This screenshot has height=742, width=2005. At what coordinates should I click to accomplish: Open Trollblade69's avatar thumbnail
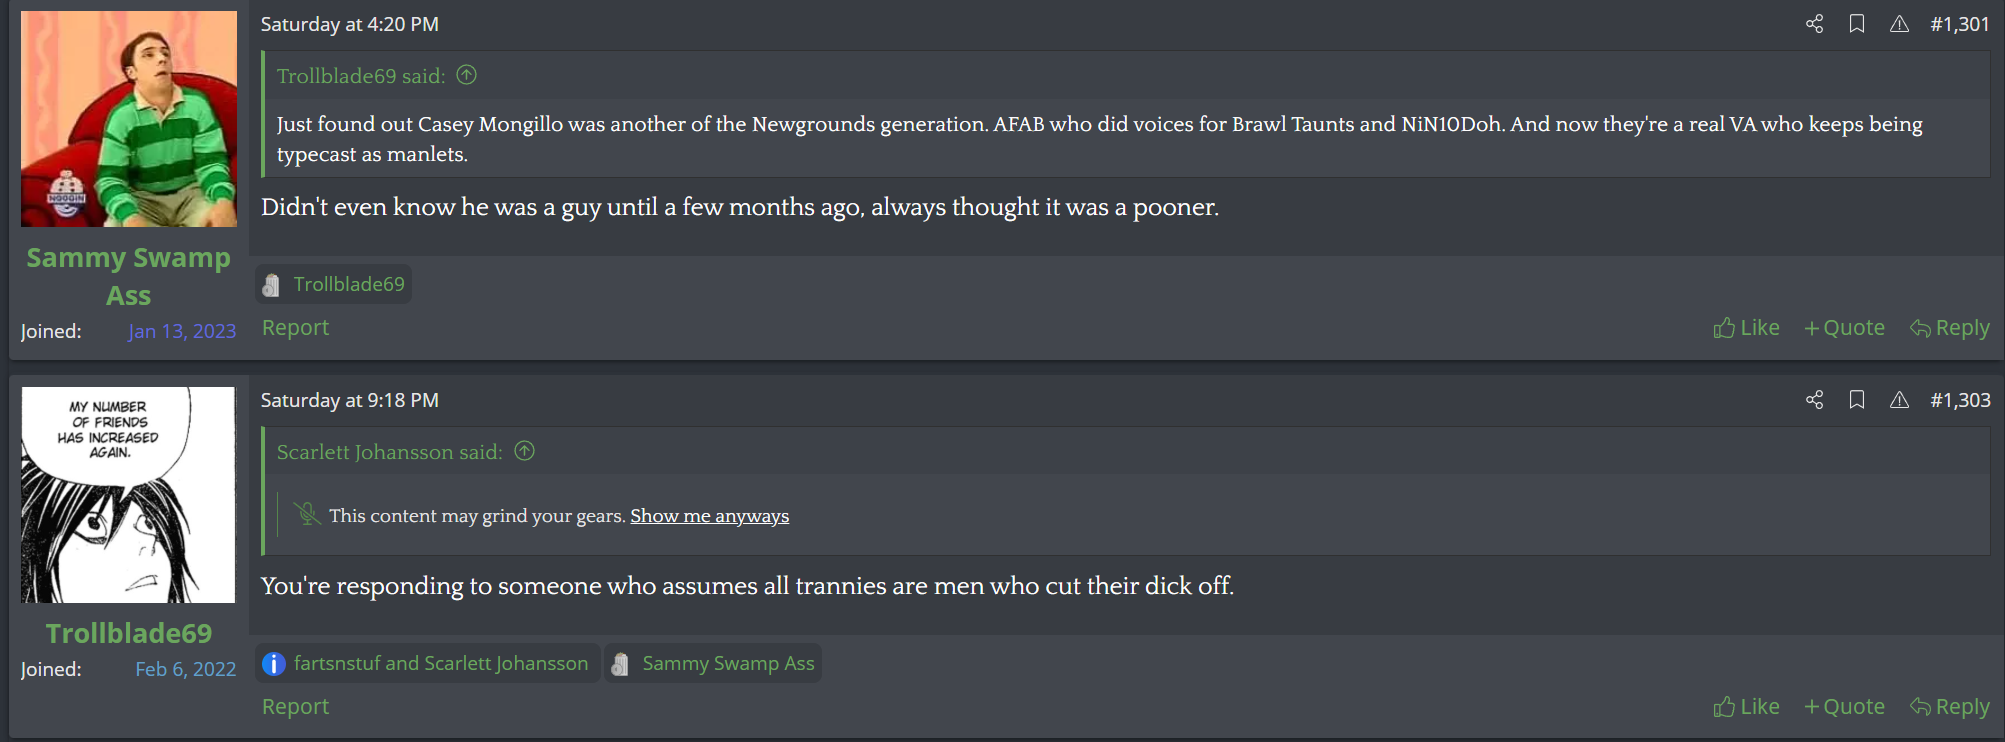(128, 495)
